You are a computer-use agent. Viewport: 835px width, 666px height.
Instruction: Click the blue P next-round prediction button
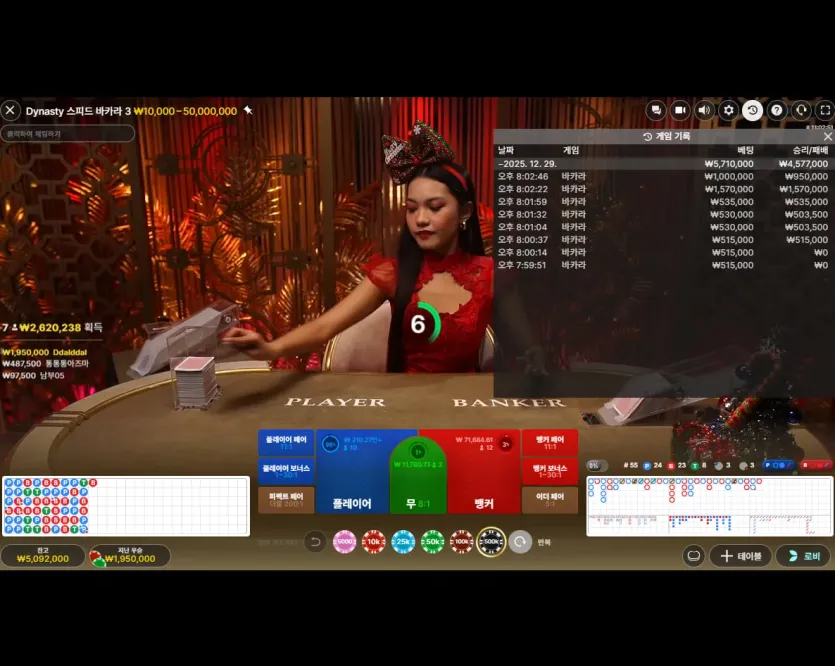(x=778, y=465)
